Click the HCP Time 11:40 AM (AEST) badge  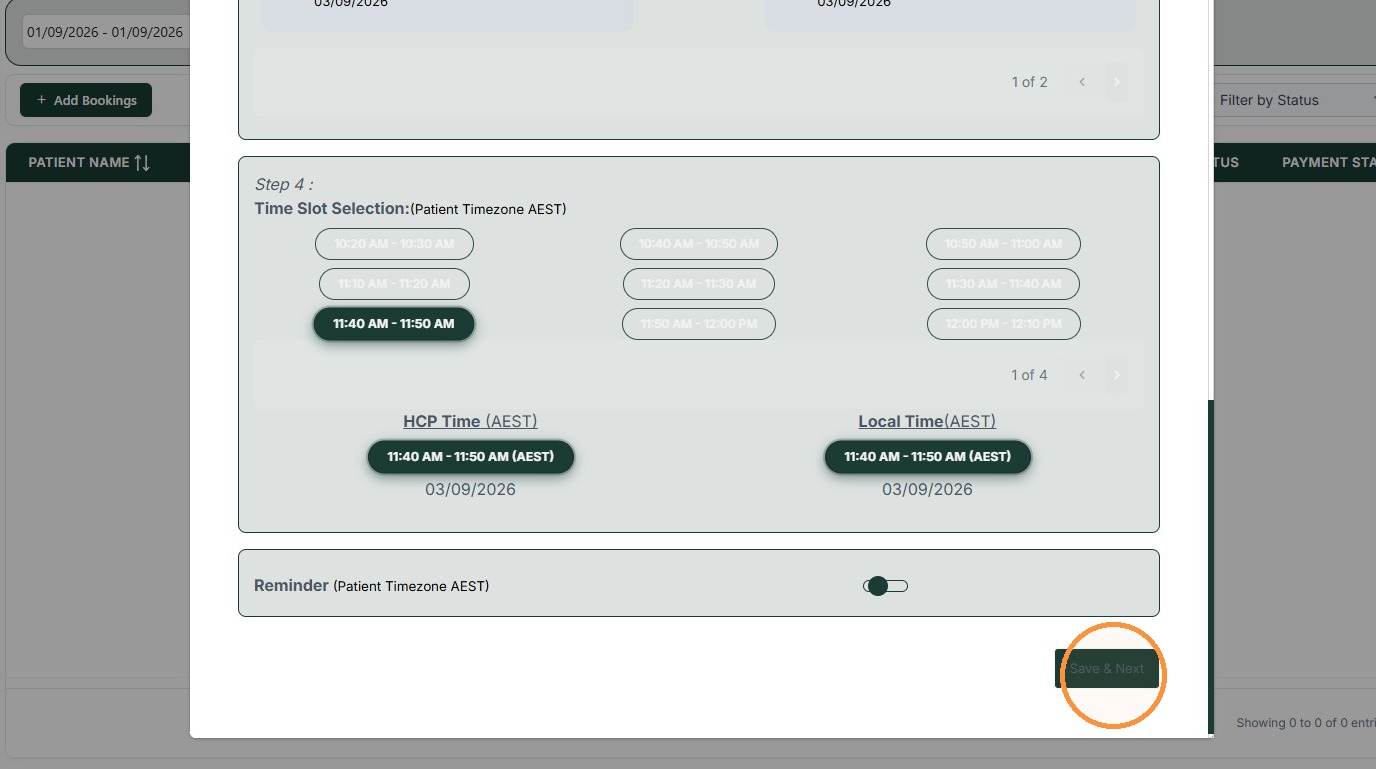(x=471, y=457)
